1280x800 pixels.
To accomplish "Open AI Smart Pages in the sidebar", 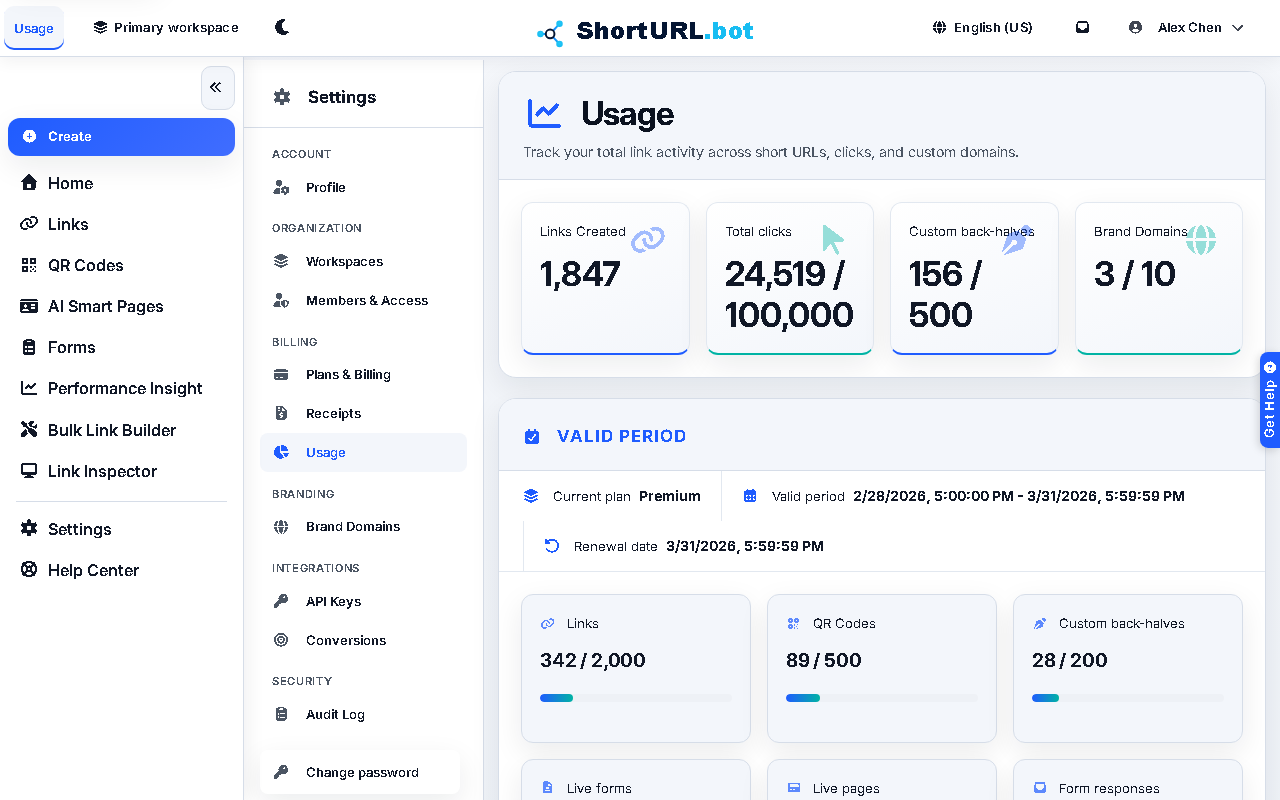I will click(121, 306).
